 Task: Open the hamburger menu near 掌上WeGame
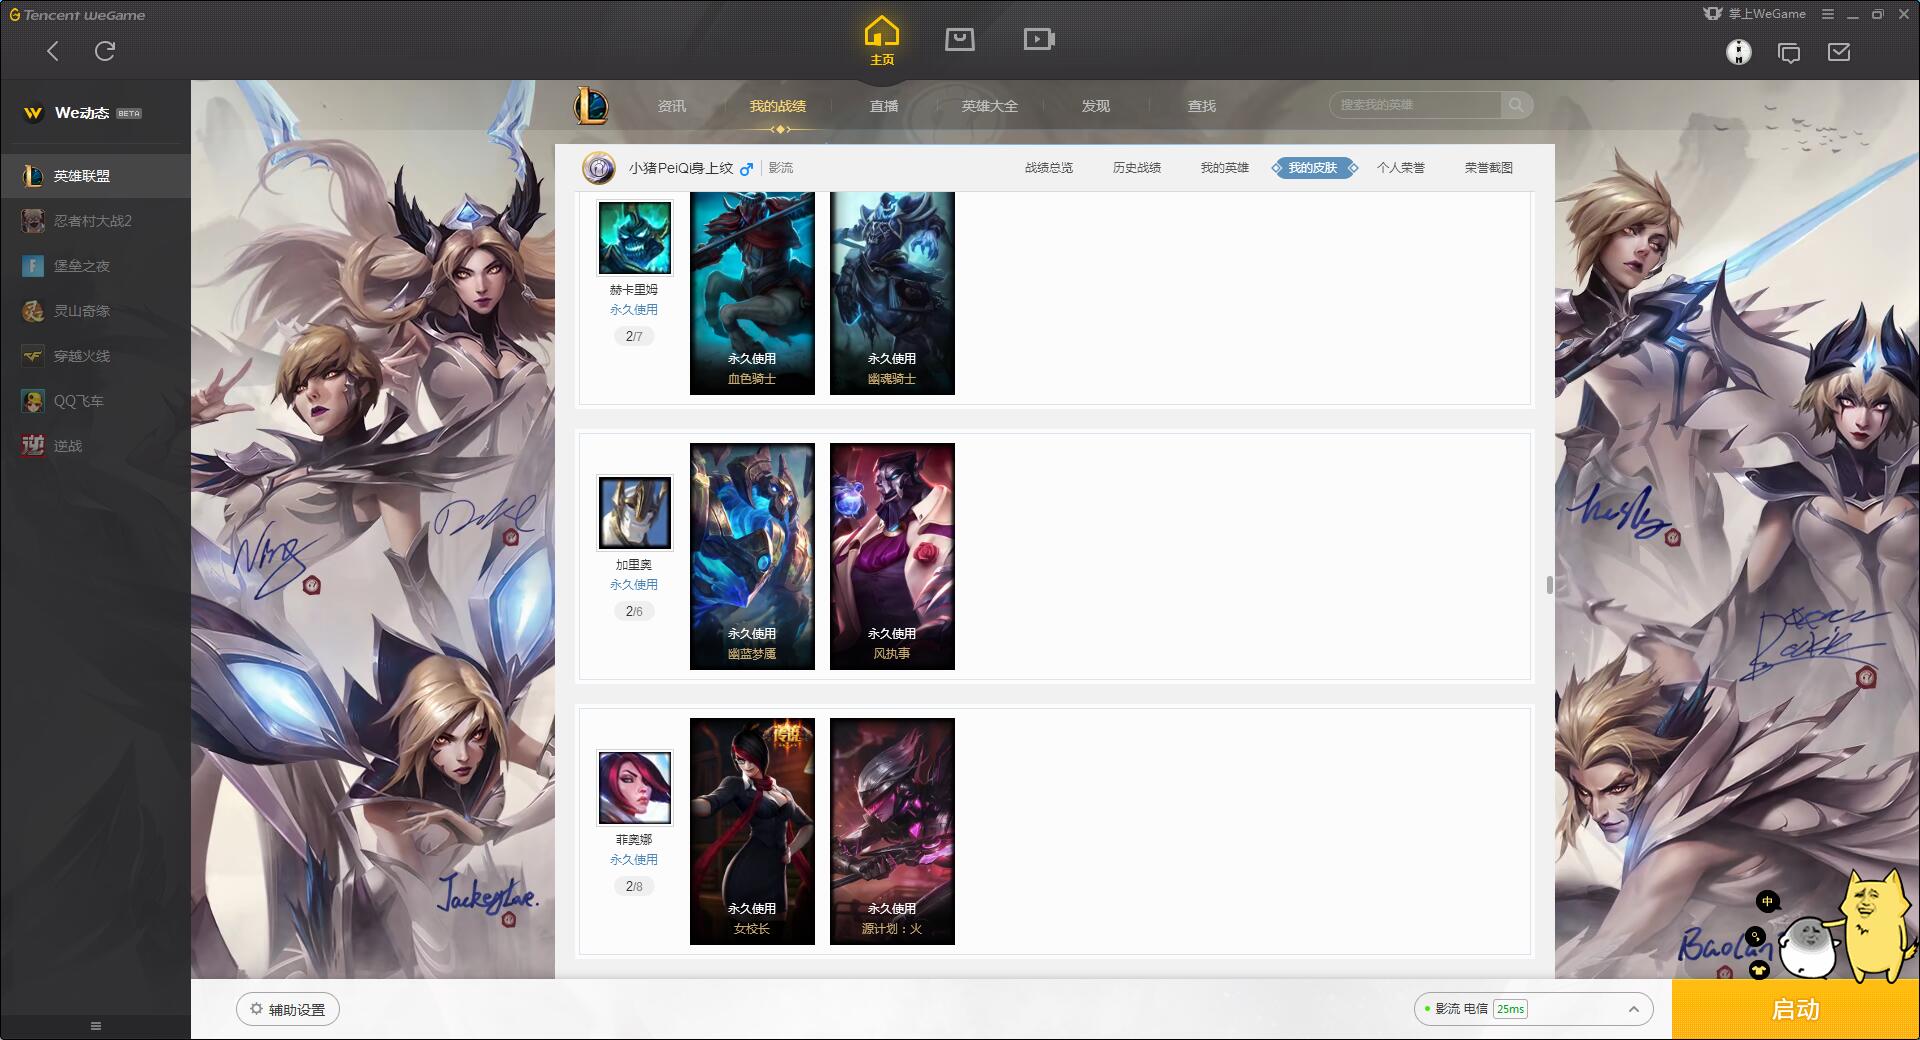pos(1828,14)
